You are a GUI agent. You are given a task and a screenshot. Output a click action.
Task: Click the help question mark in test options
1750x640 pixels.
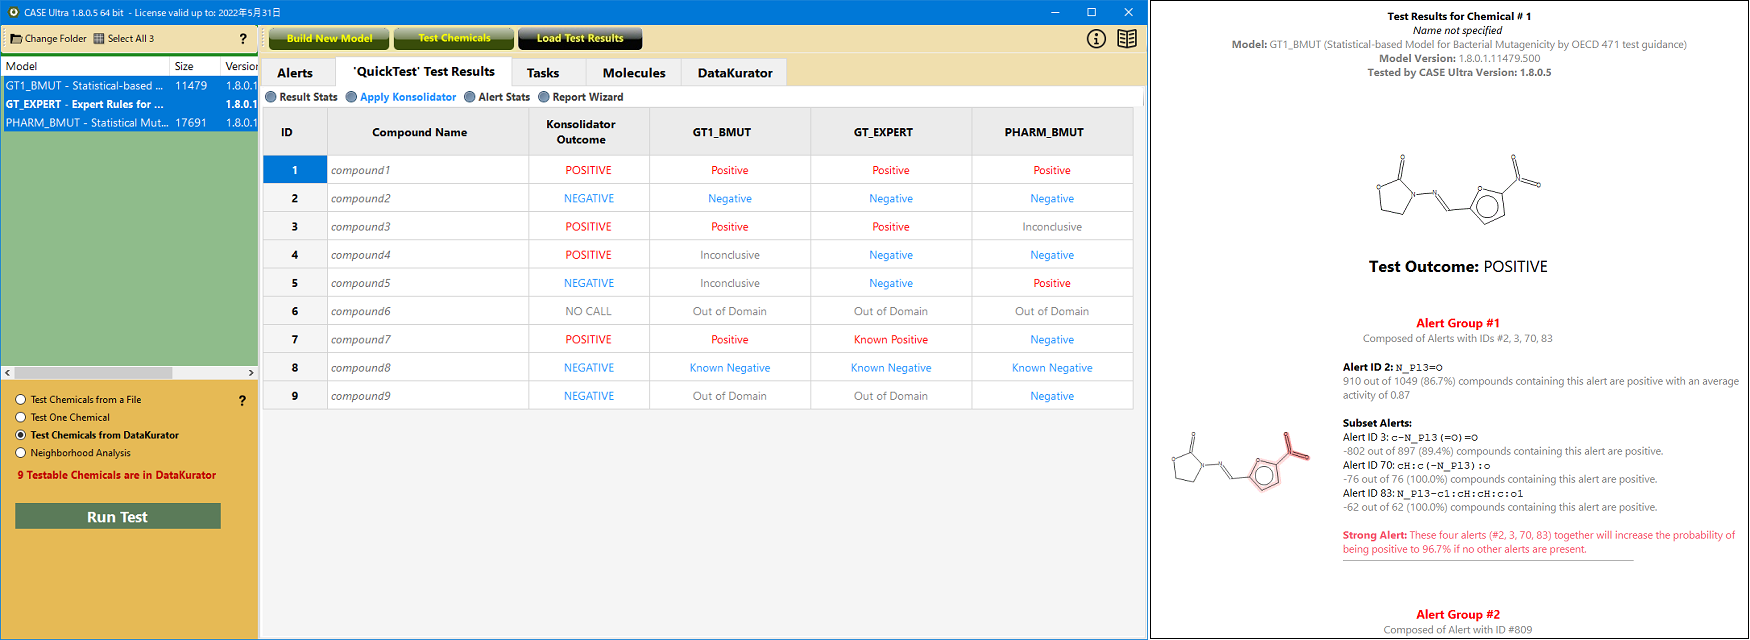coord(242,400)
